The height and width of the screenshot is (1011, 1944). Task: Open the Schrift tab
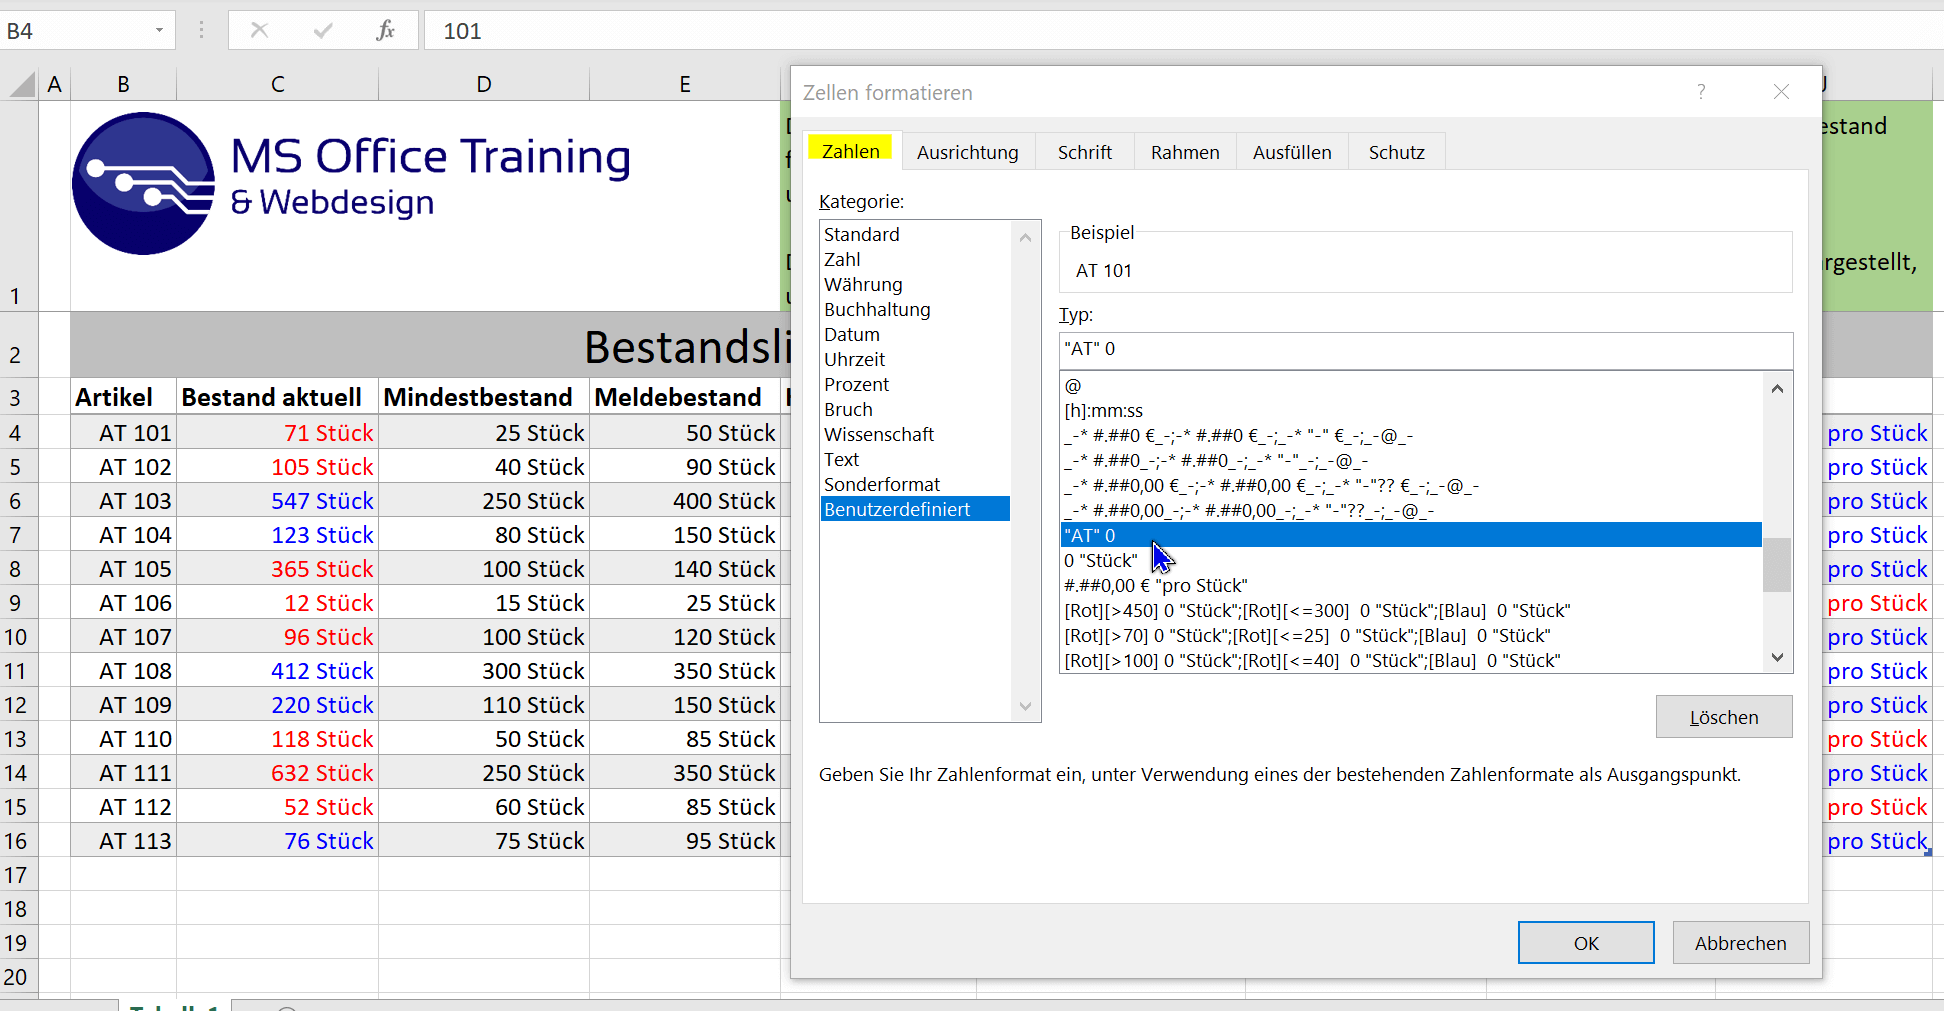(x=1084, y=152)
